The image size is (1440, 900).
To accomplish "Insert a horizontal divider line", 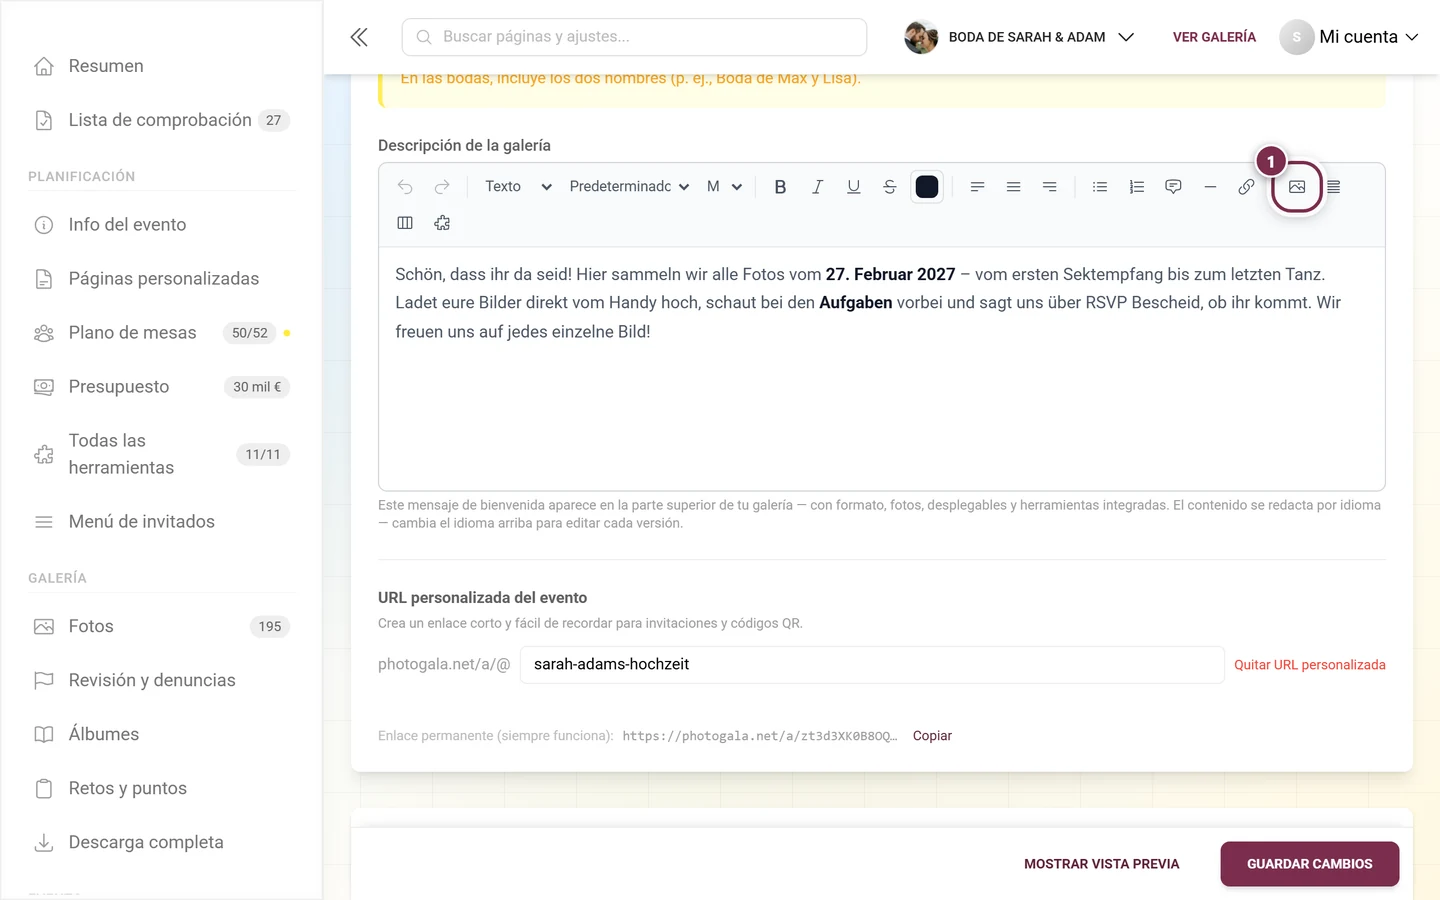I will click(1210, 187).
